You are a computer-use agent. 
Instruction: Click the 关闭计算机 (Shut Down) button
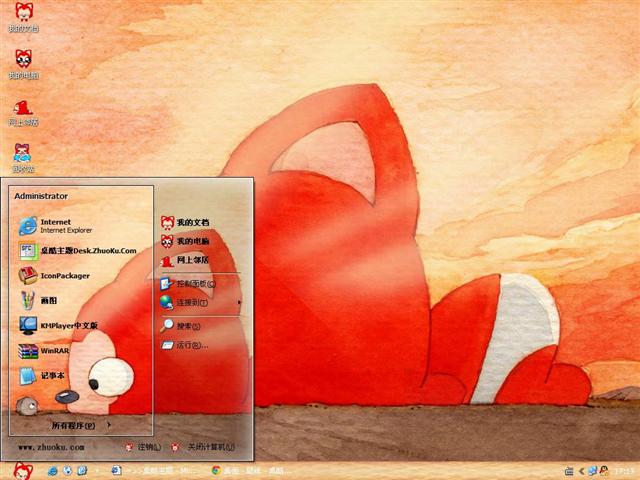(200, 446)
